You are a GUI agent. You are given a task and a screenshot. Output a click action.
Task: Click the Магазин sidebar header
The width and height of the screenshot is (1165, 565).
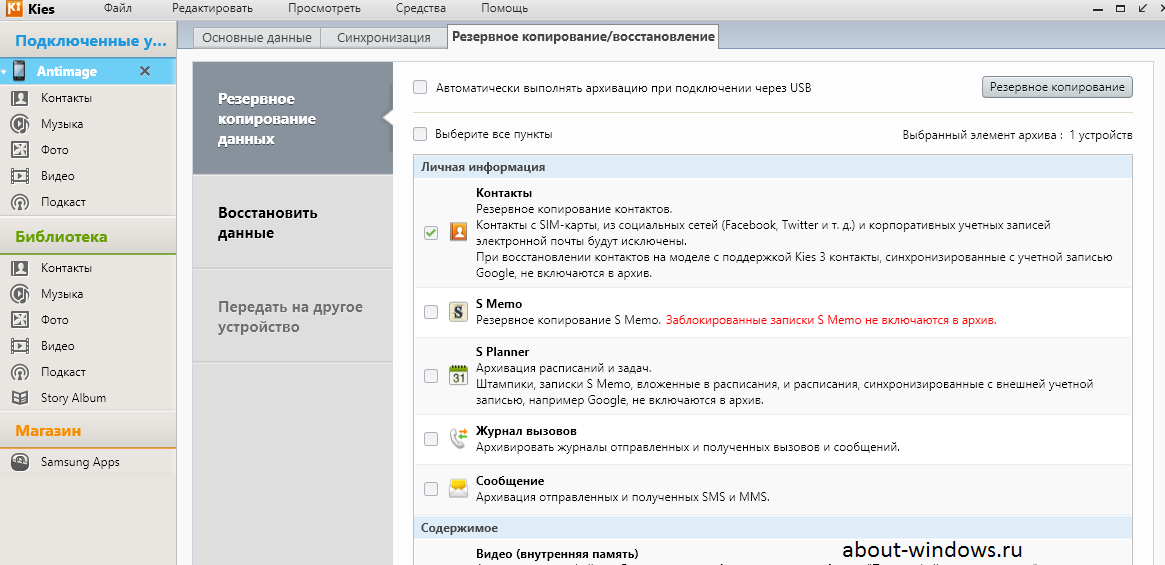click(88, 430)
